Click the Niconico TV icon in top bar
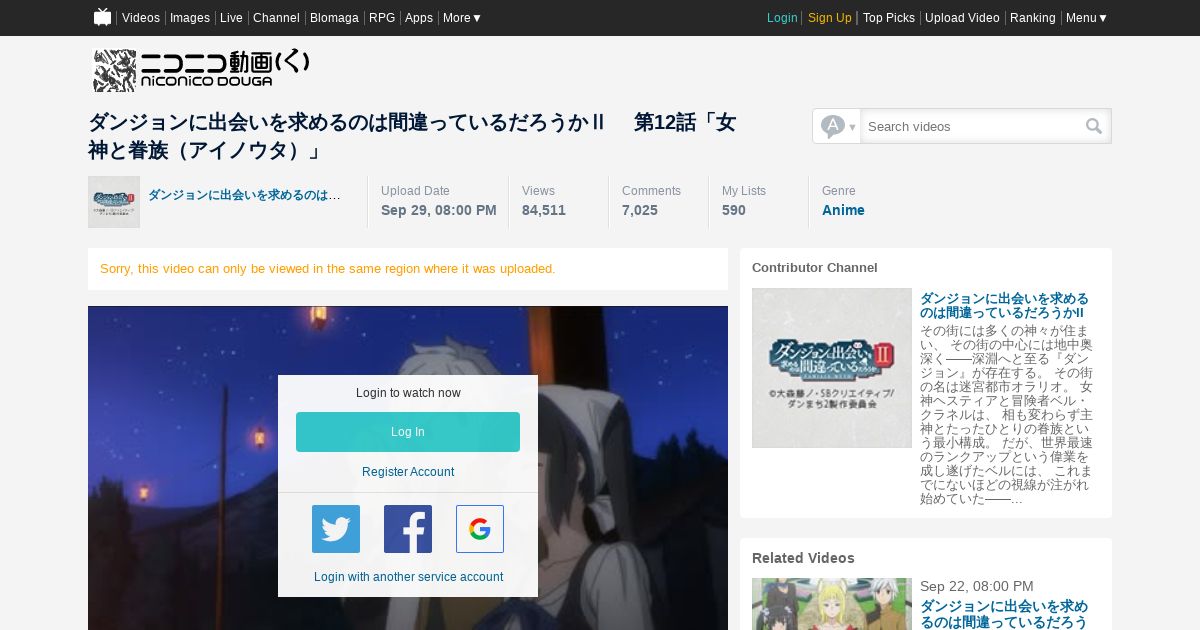Screen dimensions: 1200x630 pos(102,17)
